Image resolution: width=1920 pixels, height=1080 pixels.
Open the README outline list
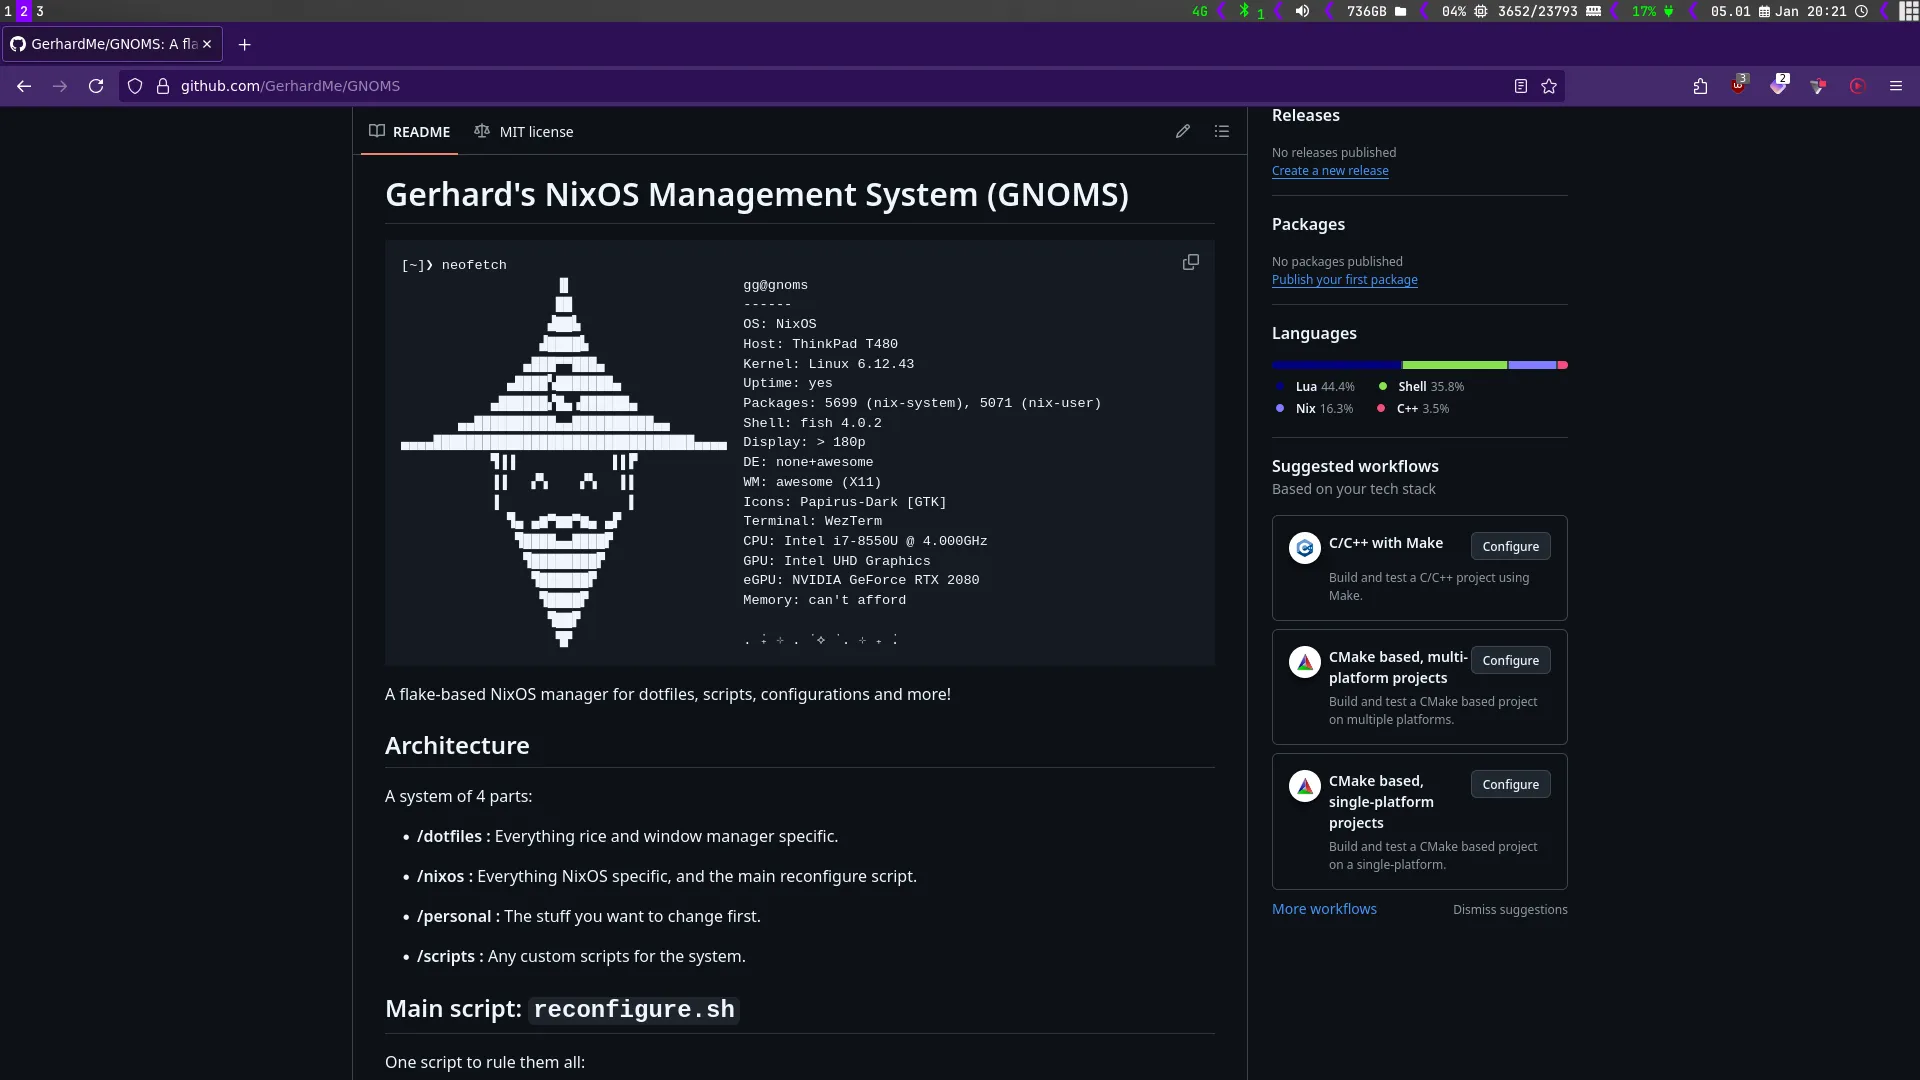coord(1222,131)
